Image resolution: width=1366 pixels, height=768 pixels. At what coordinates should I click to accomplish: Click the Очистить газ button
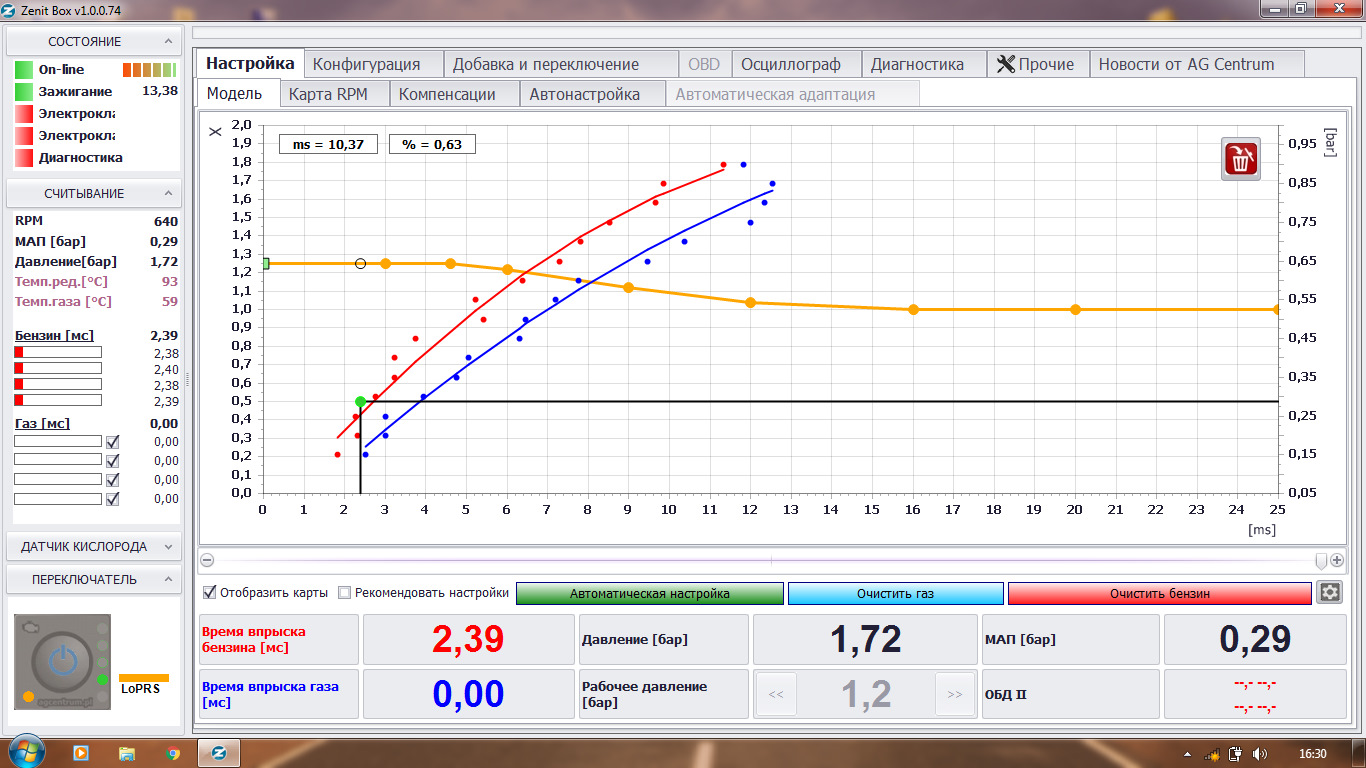click(895, 593)
